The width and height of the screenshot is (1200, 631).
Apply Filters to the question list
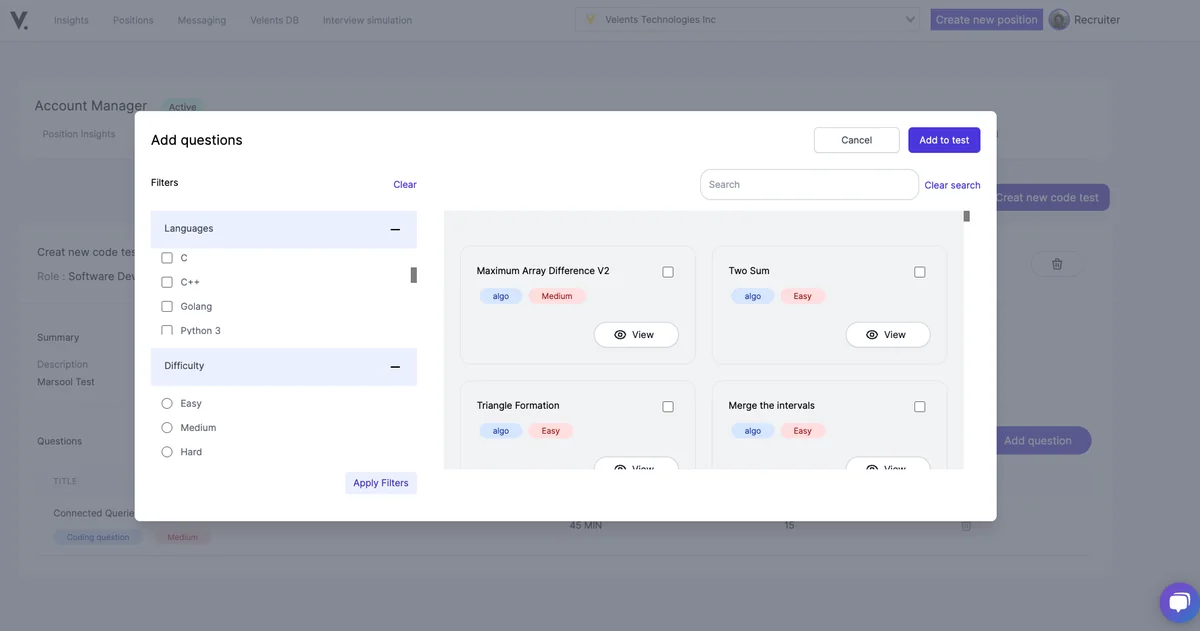point(381,483)
